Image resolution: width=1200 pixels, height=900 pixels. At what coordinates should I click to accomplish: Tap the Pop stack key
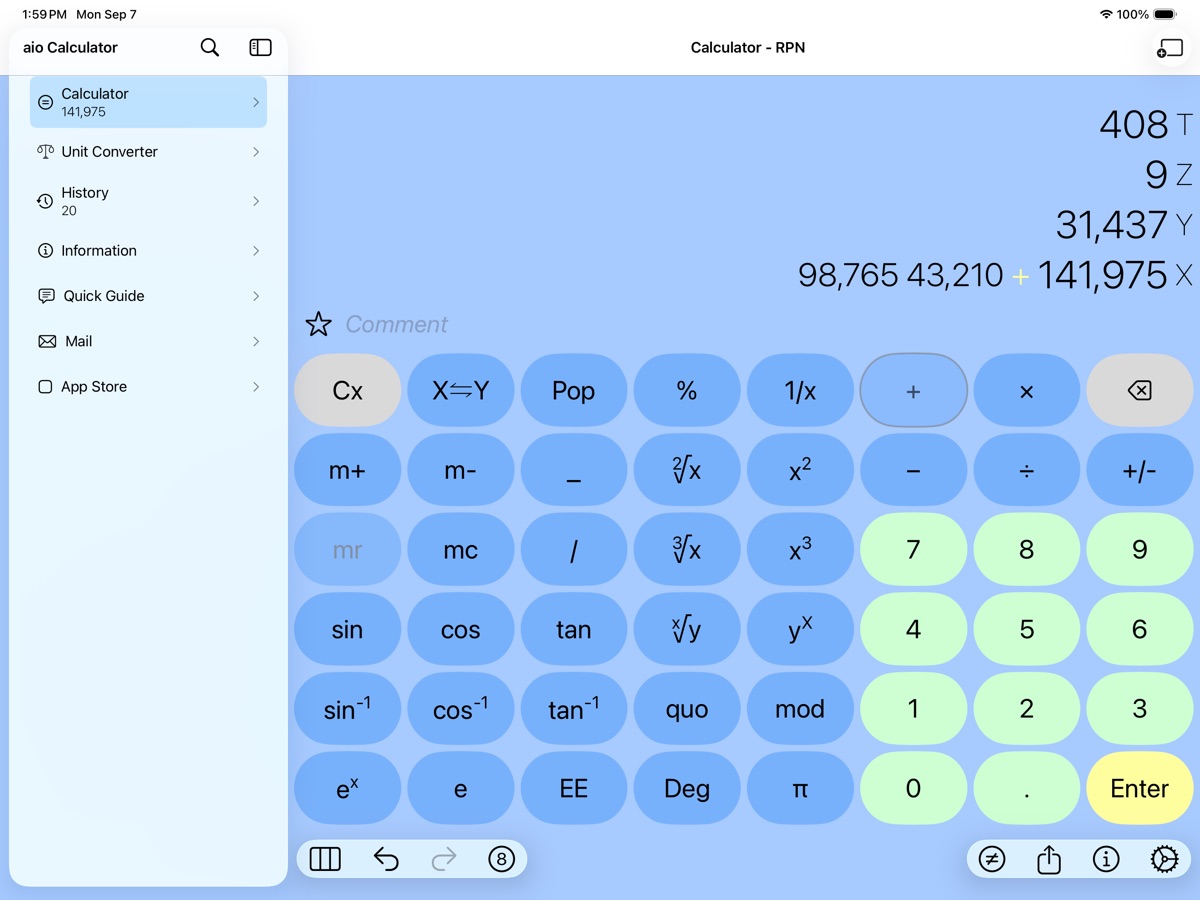pos(573,391)
